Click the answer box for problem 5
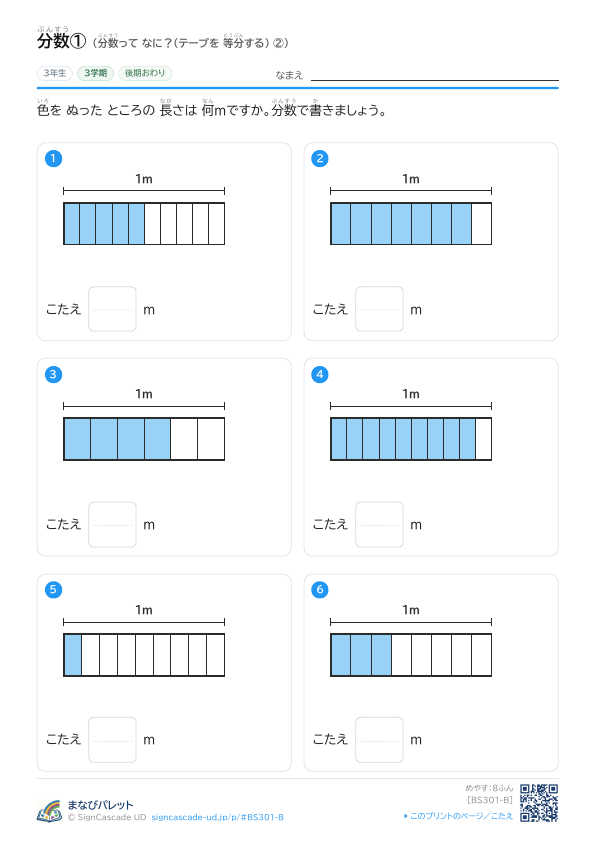 coord(112,740)
